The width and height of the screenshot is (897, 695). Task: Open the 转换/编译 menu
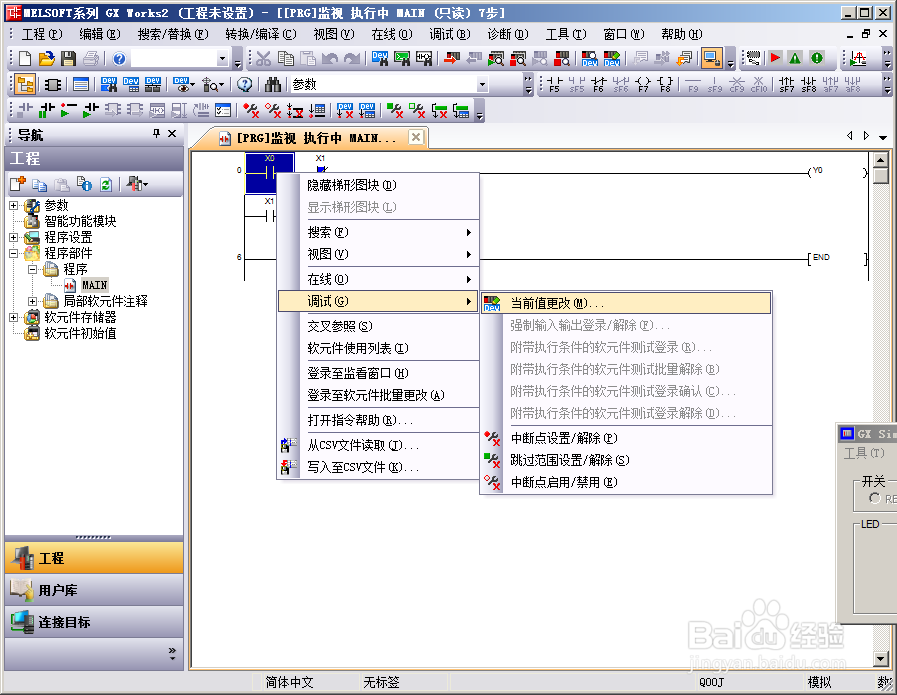point(261,34)
